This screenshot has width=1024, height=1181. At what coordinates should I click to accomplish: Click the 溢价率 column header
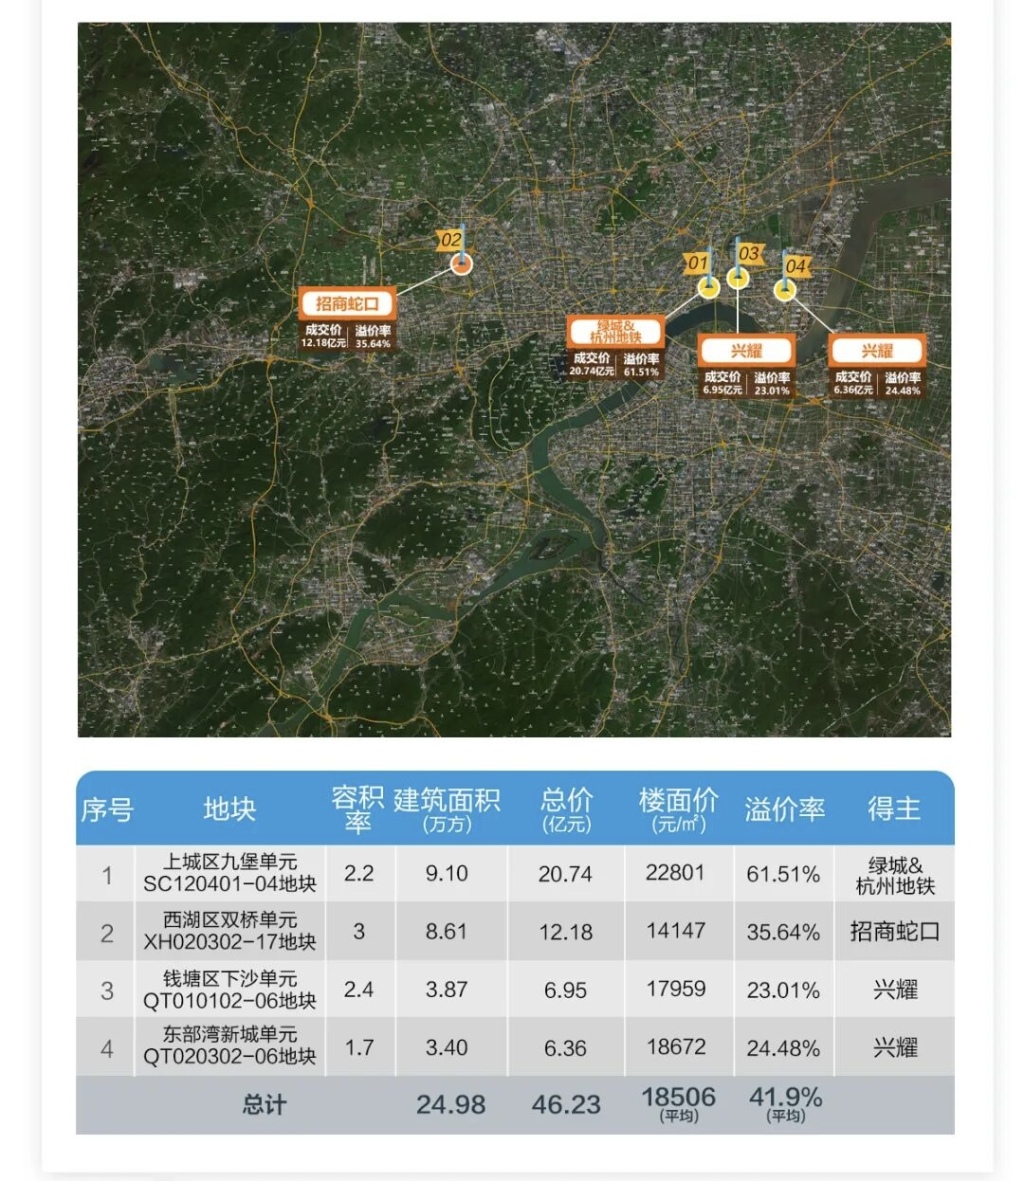point(785,810)
